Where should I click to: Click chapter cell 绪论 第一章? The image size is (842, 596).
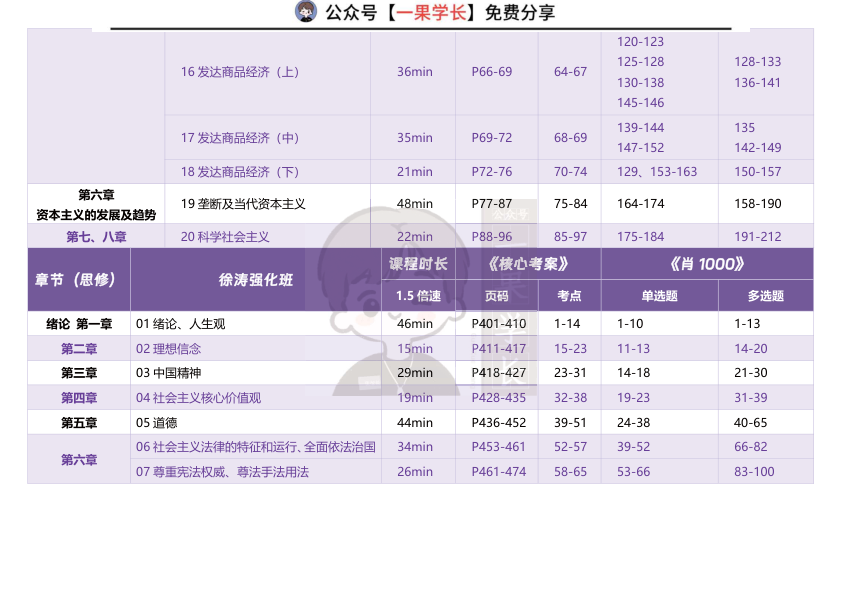(x=79, y=324)
